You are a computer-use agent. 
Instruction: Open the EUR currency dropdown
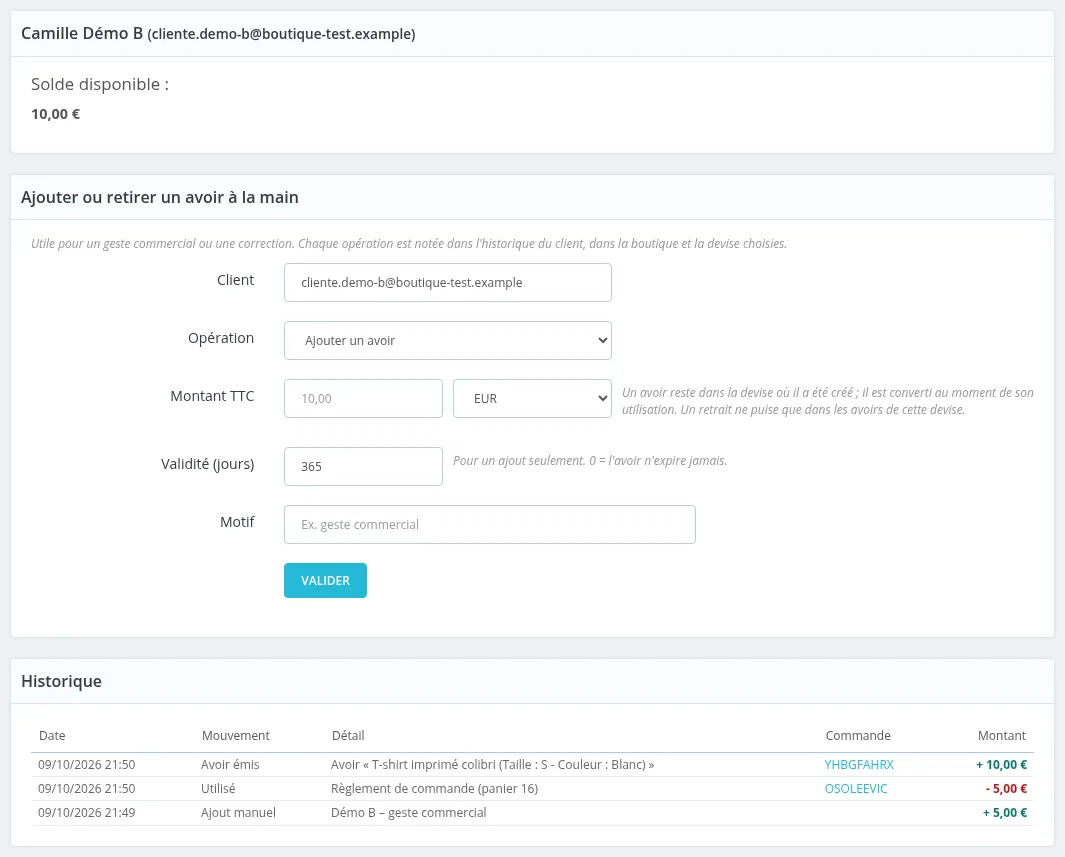(532, 399)
